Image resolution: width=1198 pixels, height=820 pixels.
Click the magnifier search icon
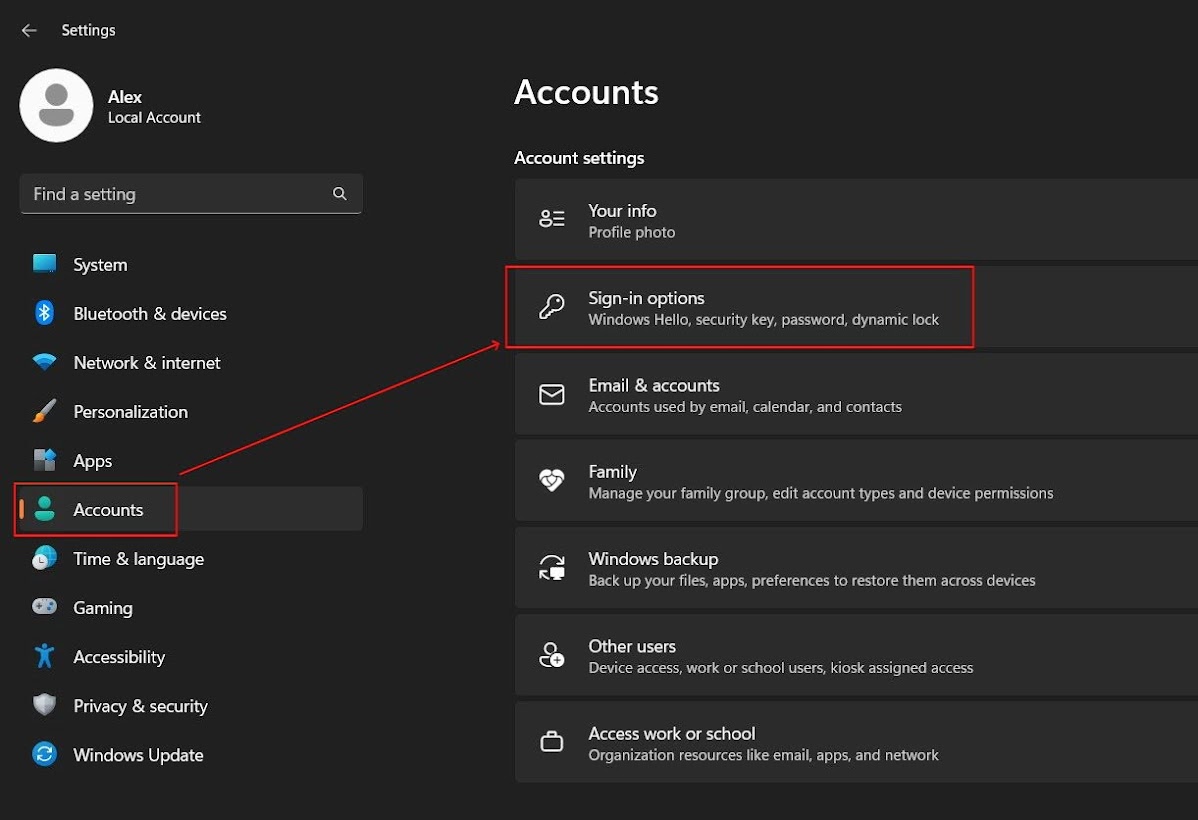click(340, 194)
